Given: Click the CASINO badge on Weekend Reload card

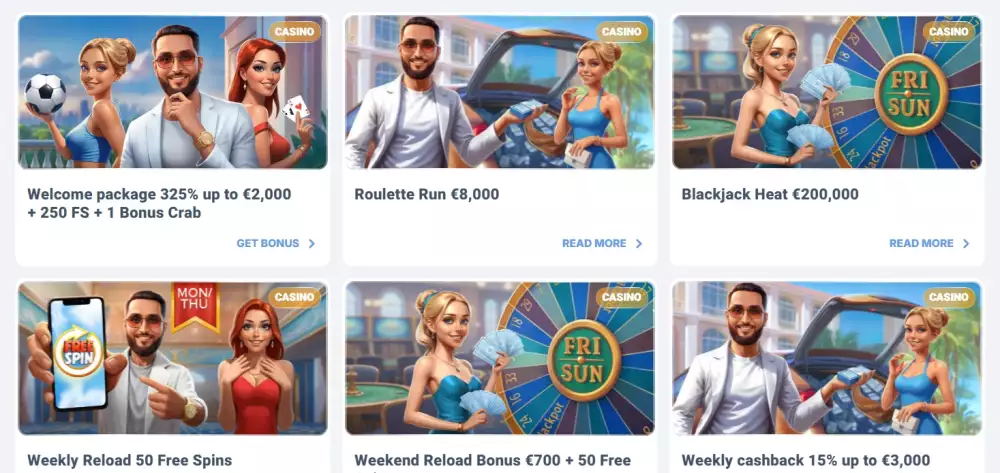Looking at the screenshot, I should [622, 297].
